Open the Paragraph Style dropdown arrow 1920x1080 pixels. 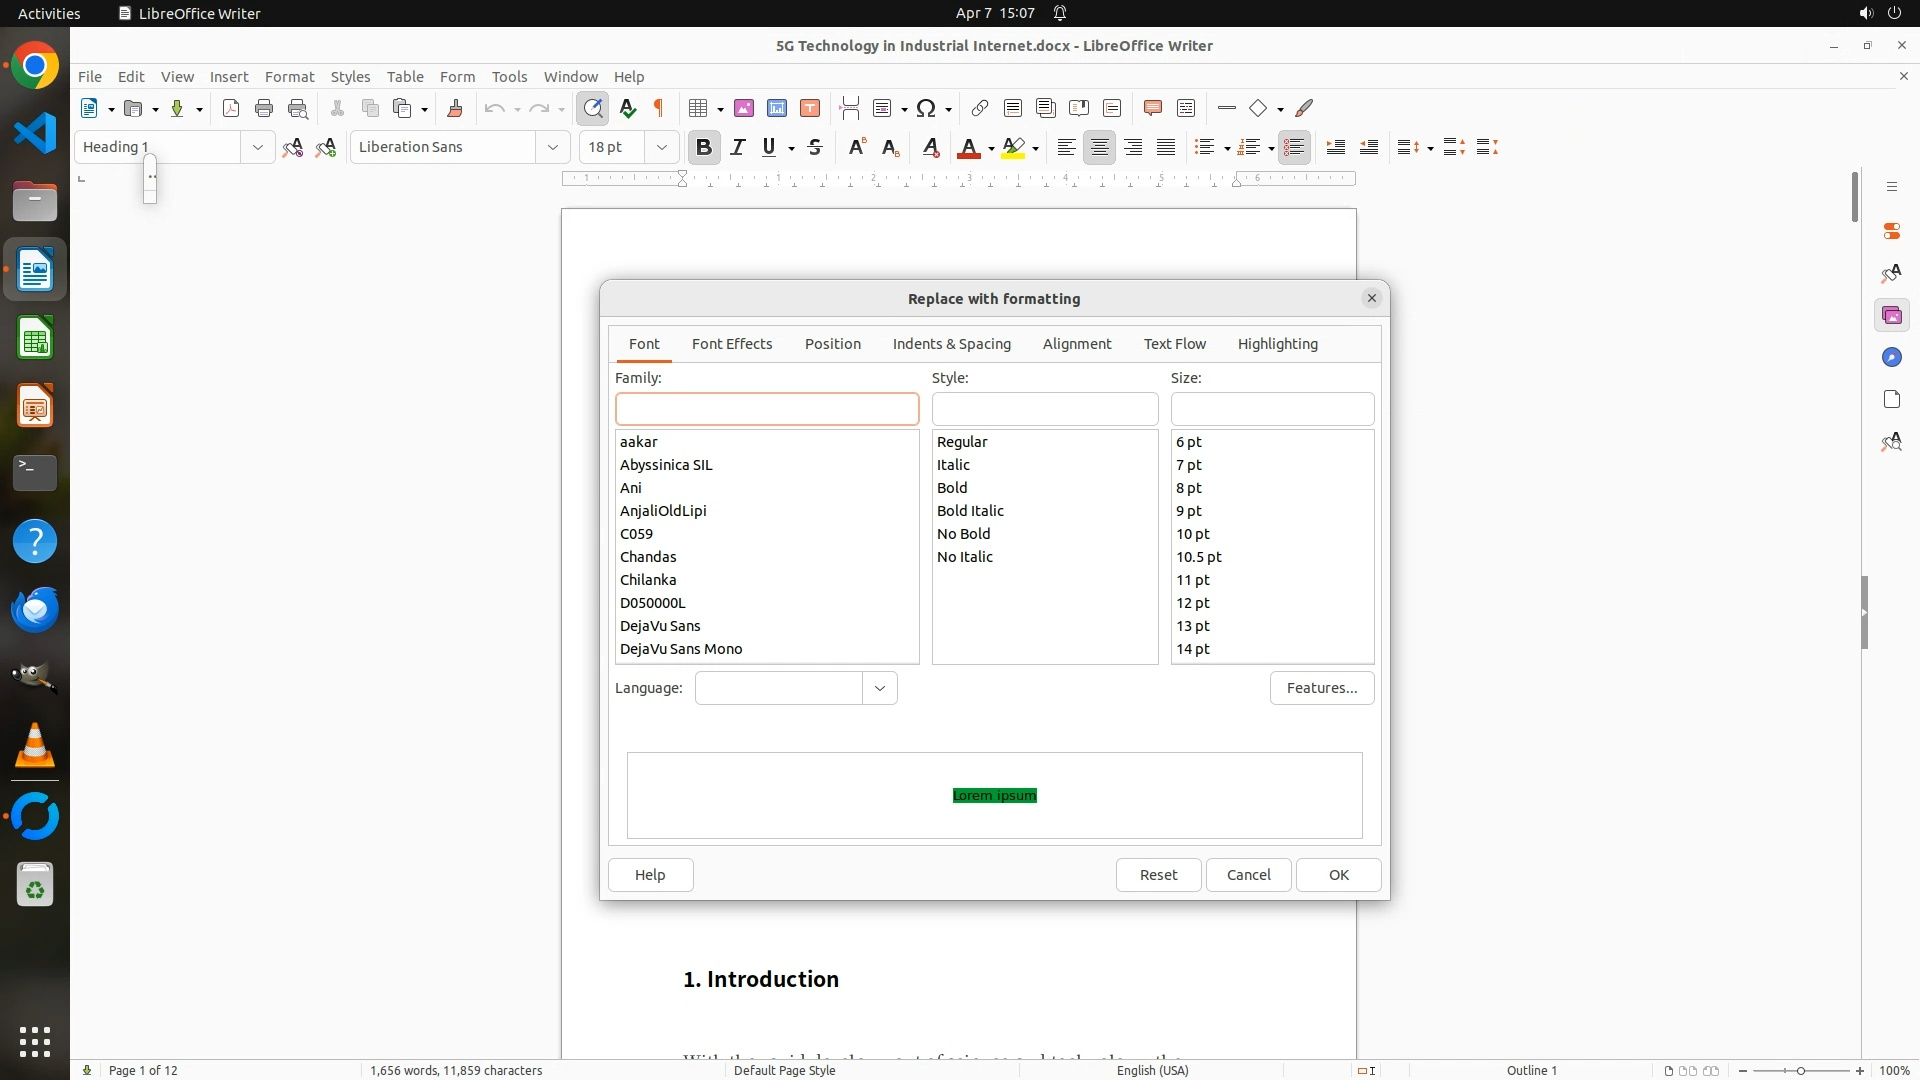pos(257,147)
